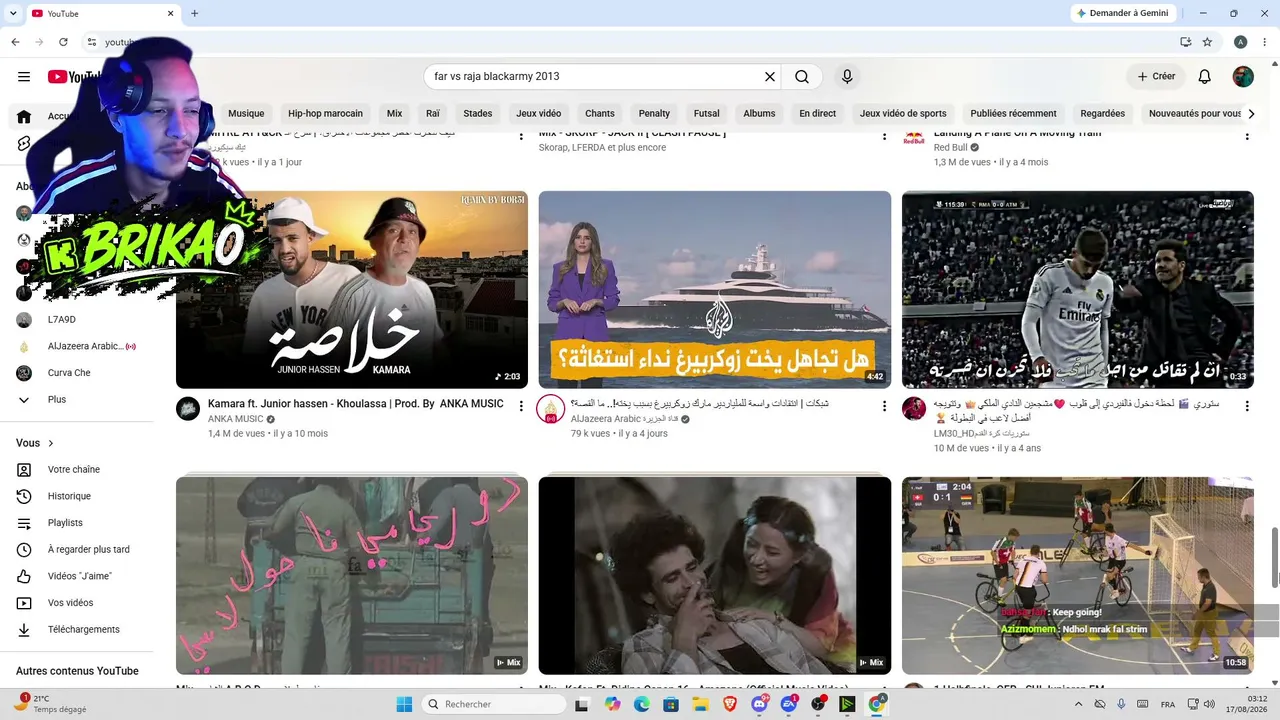
Task: Install app icon in address bar
Action: coord(1185,42)
